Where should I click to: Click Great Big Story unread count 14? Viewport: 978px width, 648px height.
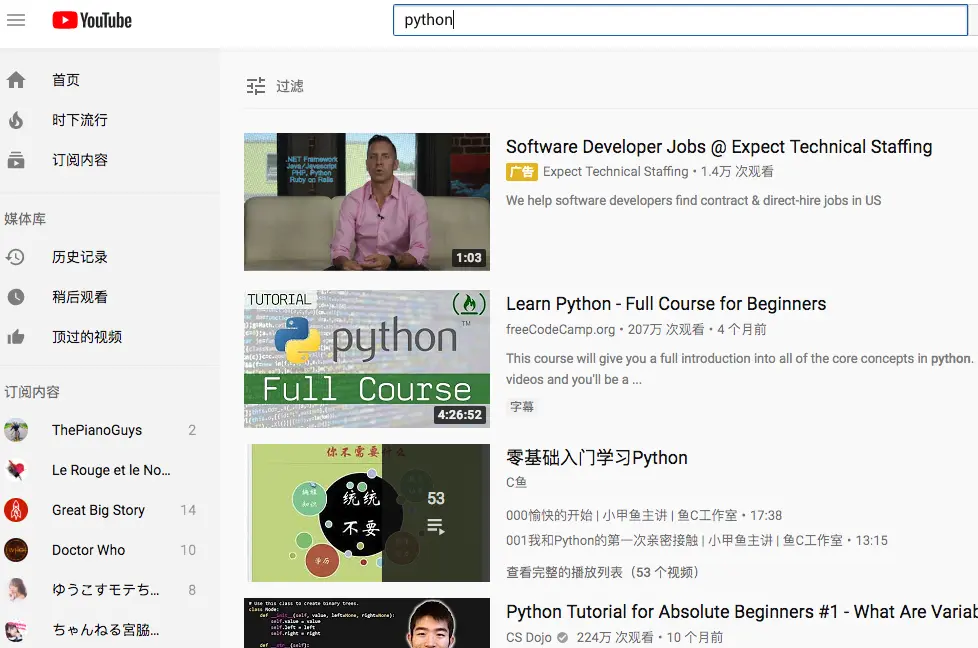pyautogui.click(x=188, y=510)
